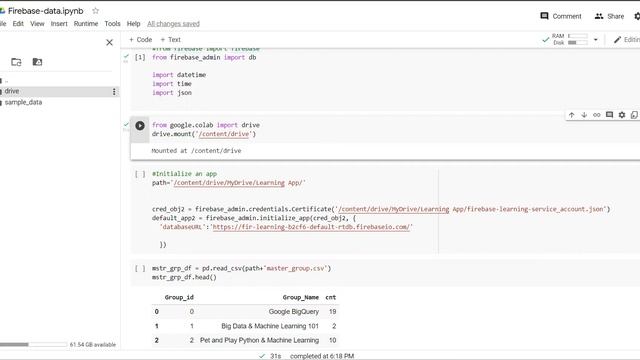
Task: Click the executed cell [1] run indicator
Action: click(140, 57)
